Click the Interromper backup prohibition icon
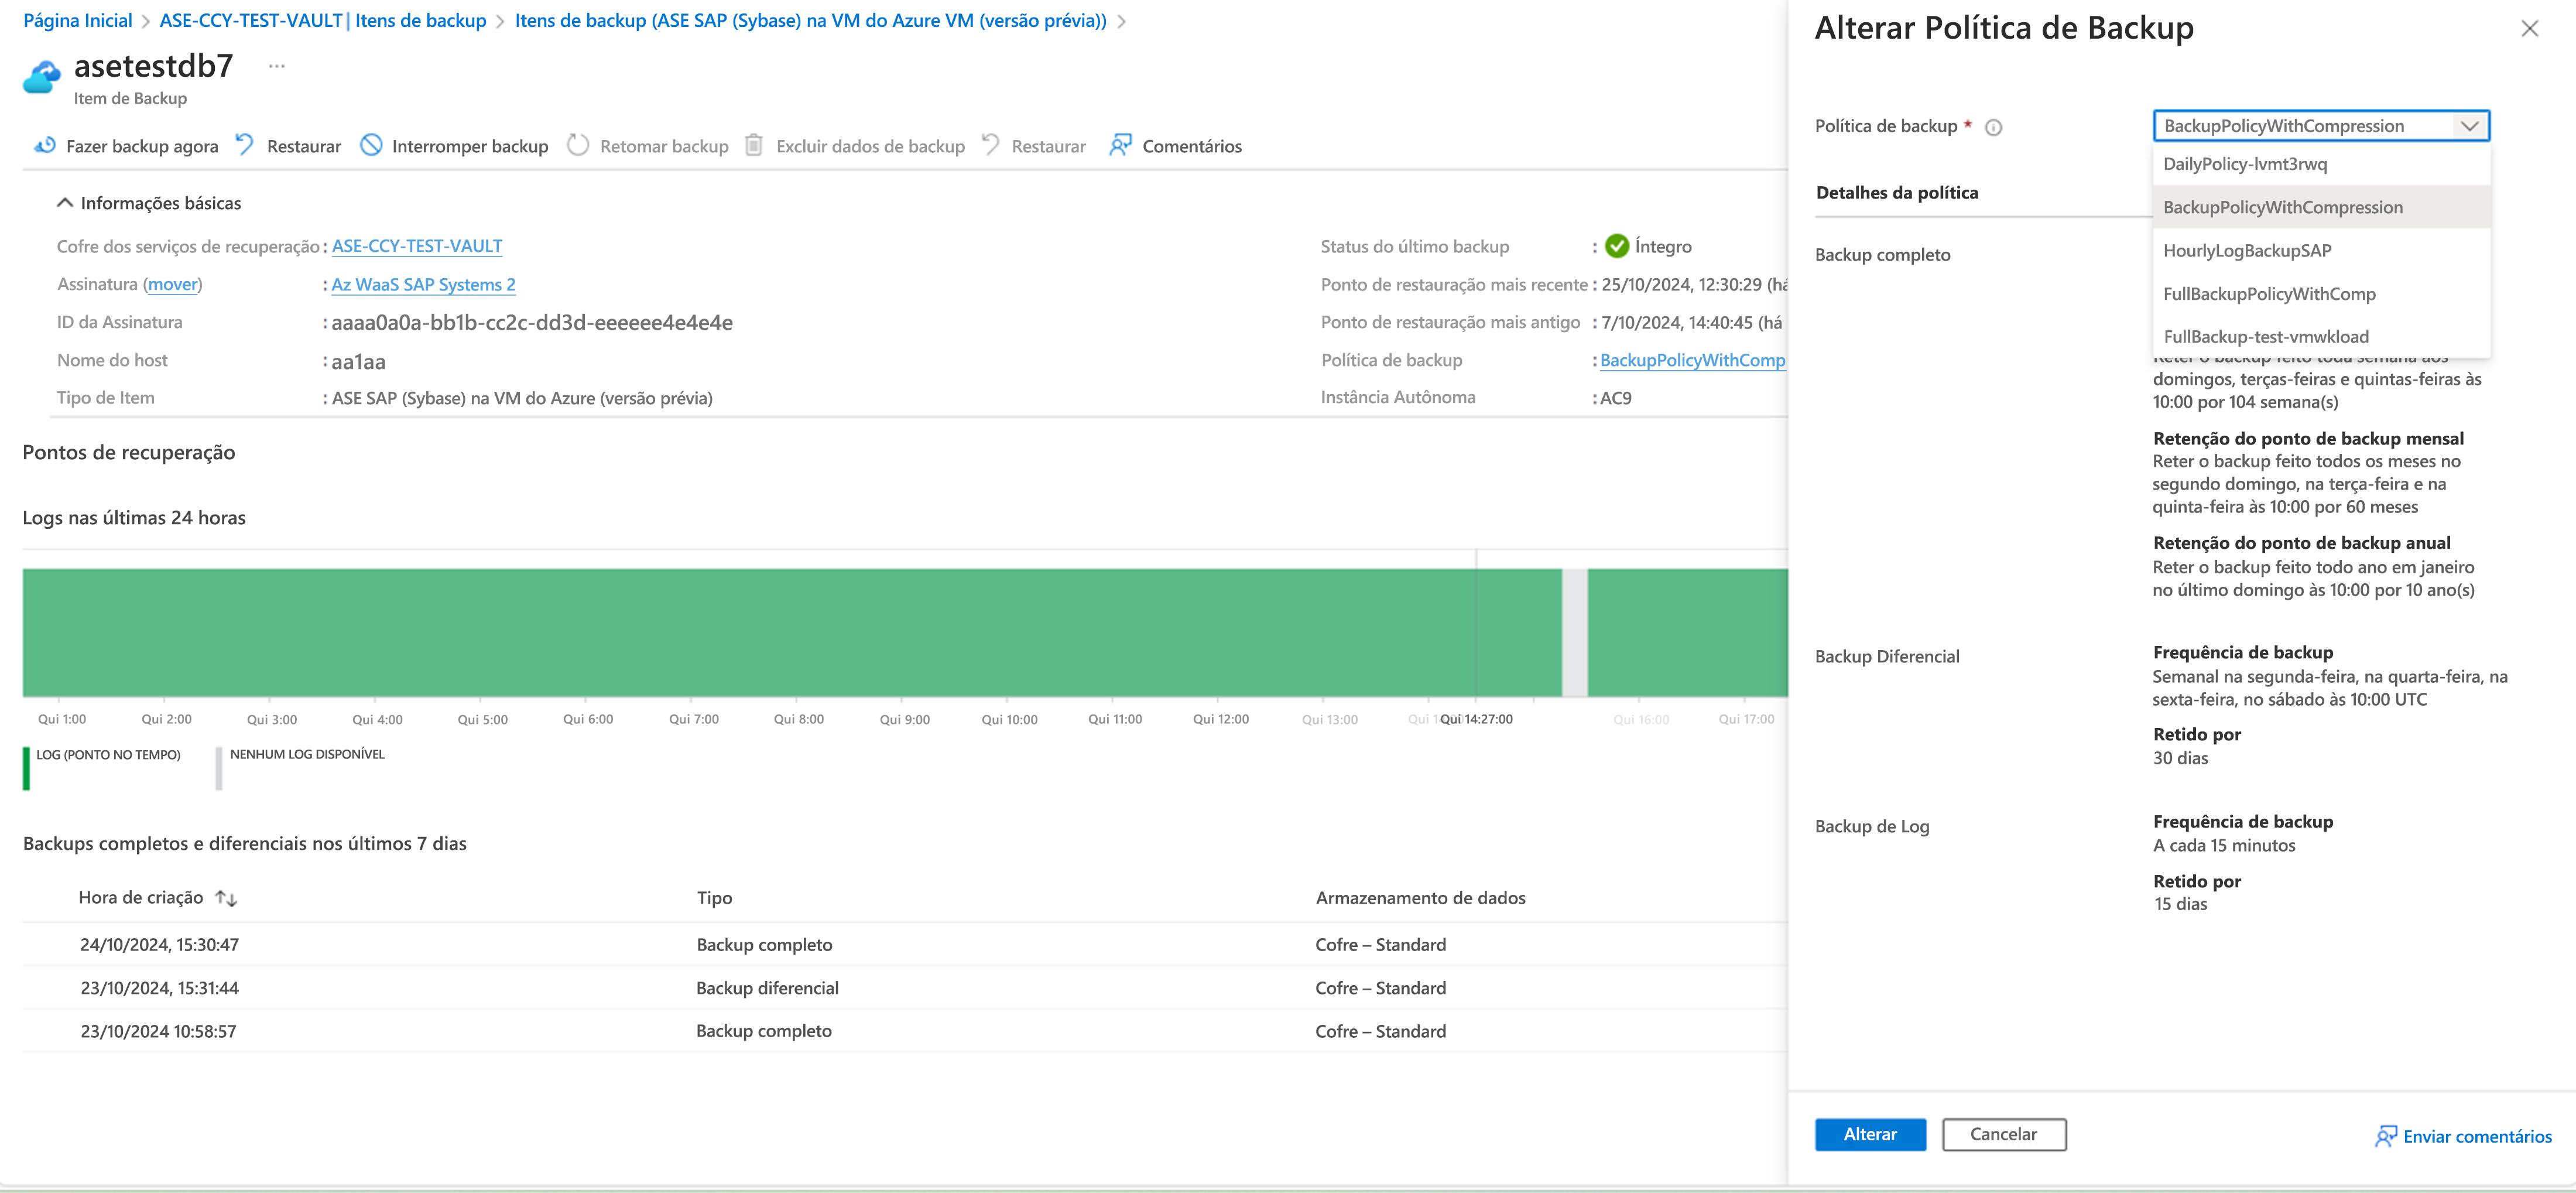 pyautogui.click(x=371, y=145)
